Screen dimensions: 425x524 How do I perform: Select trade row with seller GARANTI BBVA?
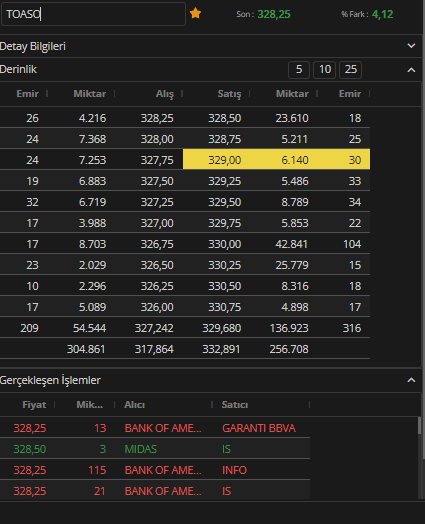coord(155,428)
